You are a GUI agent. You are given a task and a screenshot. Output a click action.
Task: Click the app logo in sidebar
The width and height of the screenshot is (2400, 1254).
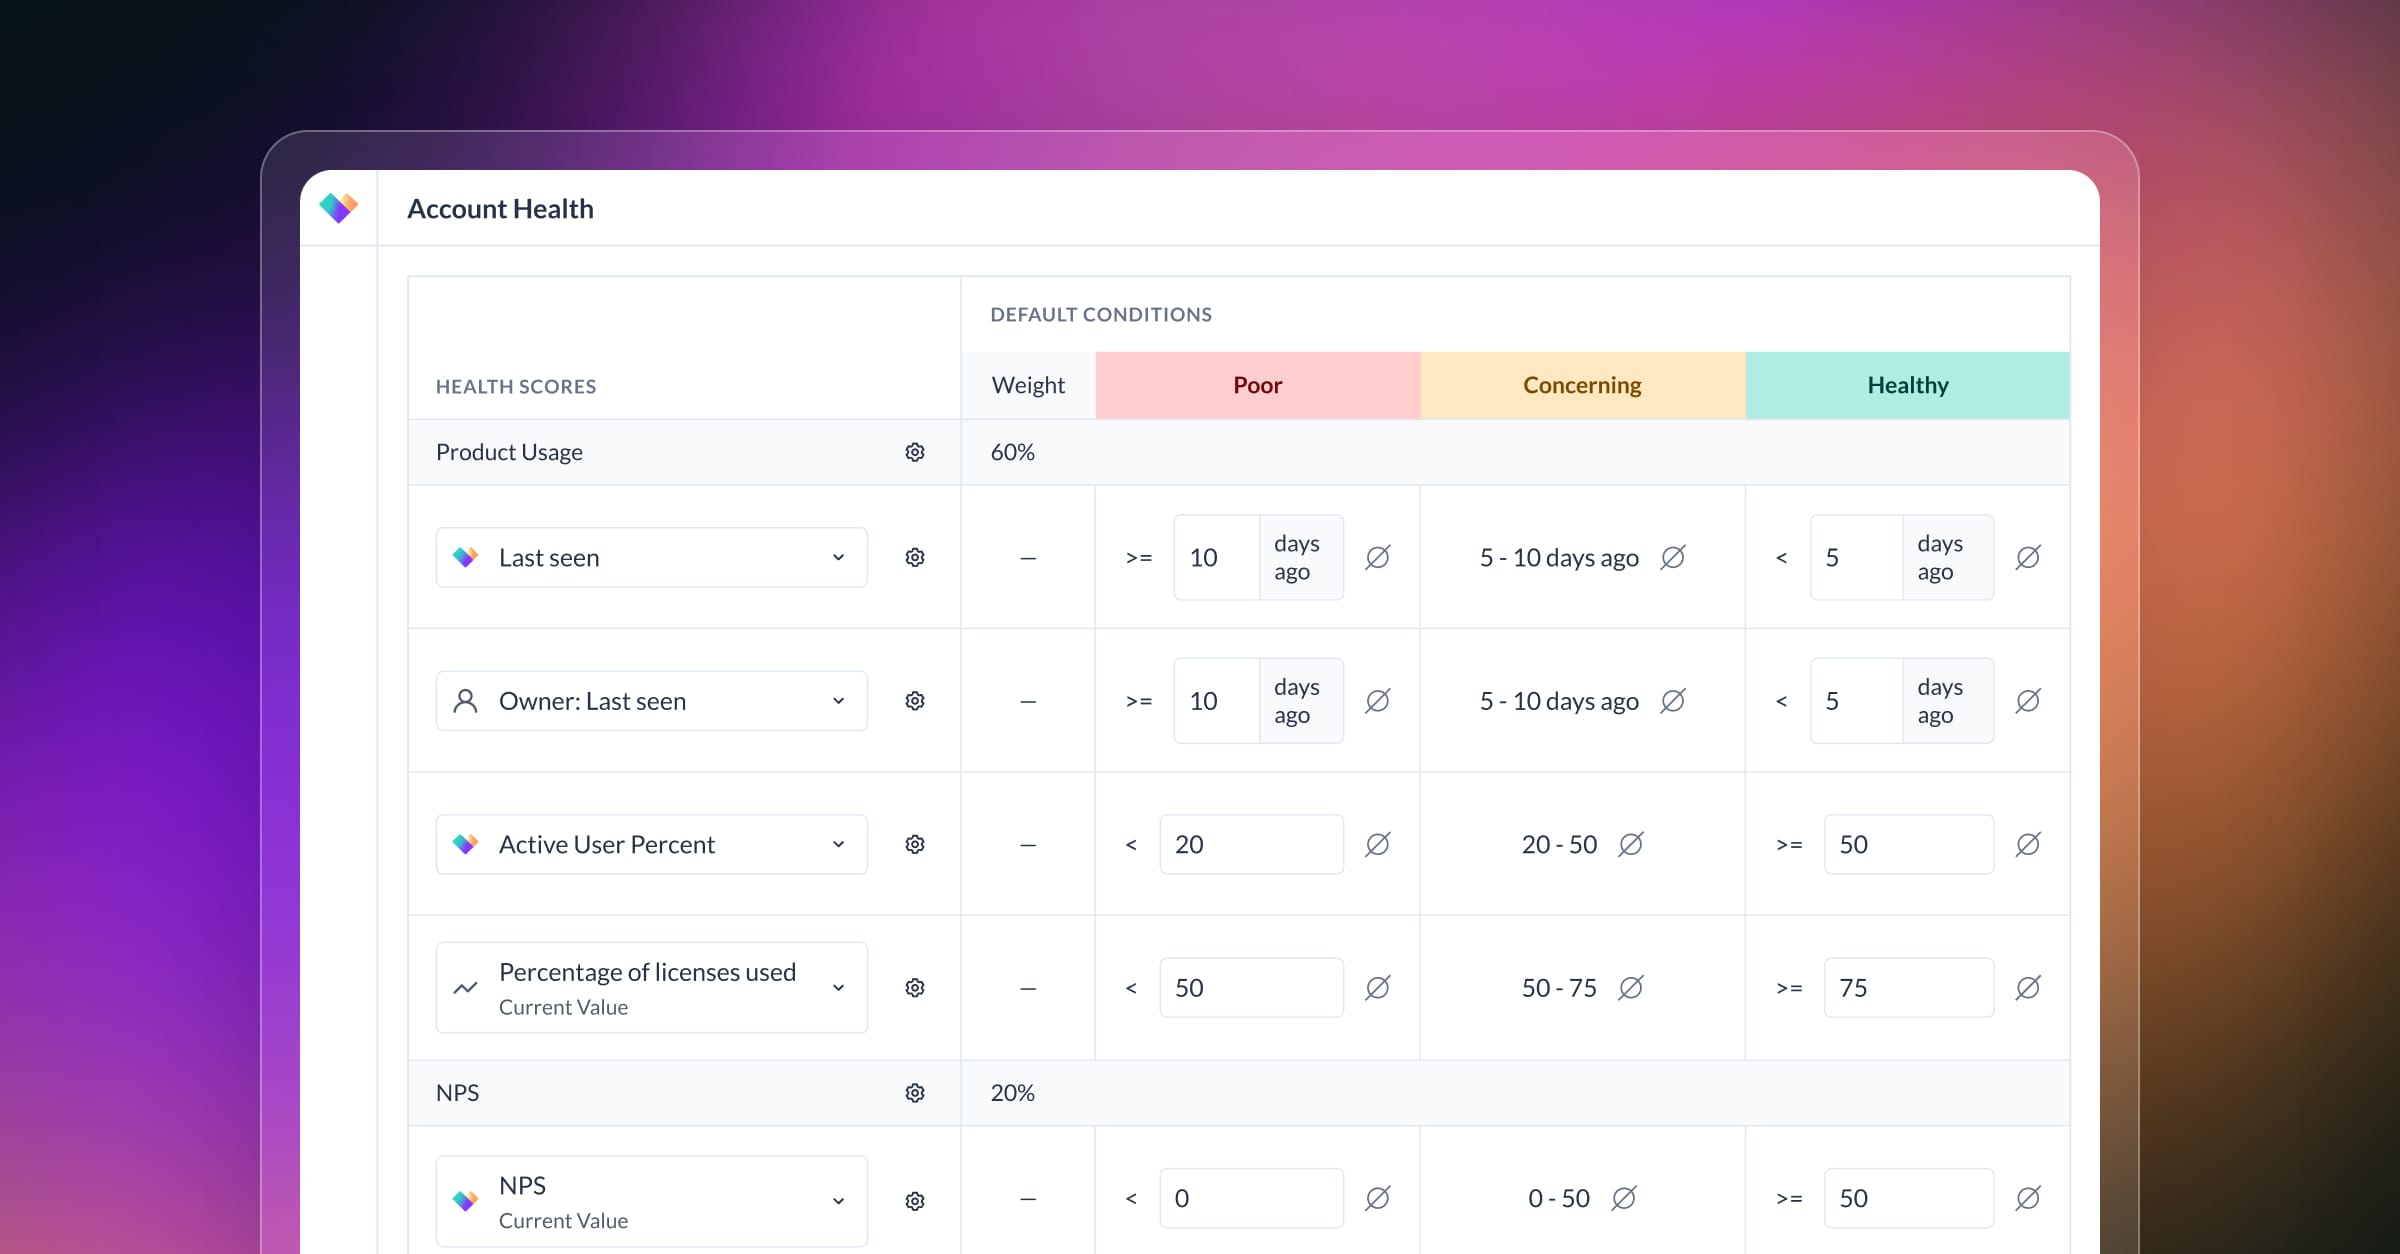pyautogui.click(x=338, y=208)
